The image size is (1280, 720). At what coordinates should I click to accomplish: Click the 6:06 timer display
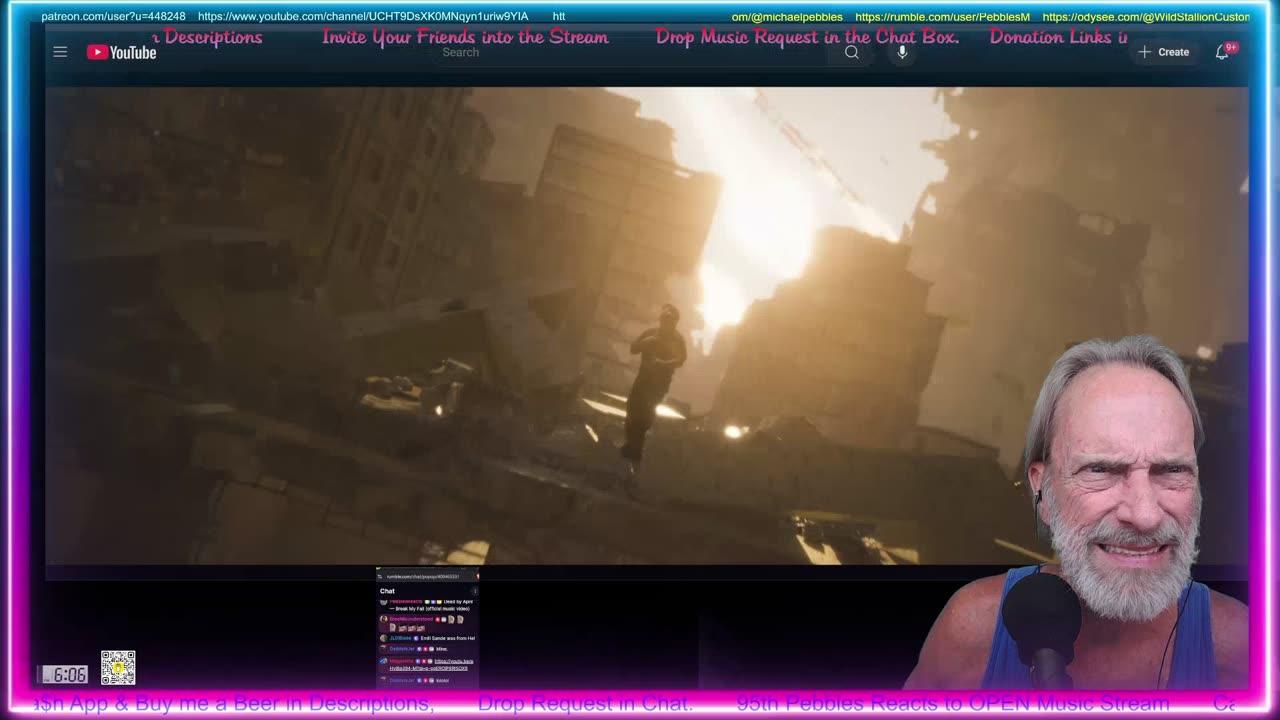[63, 674]
